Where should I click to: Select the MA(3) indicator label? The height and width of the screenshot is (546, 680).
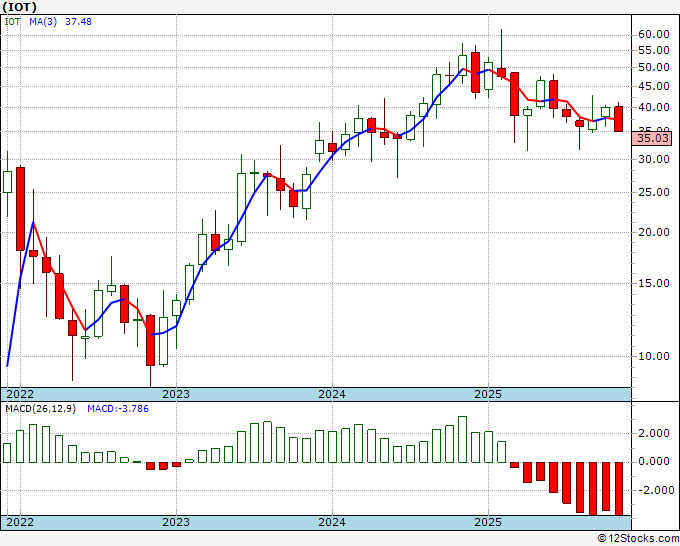click(x=43, y=21)
